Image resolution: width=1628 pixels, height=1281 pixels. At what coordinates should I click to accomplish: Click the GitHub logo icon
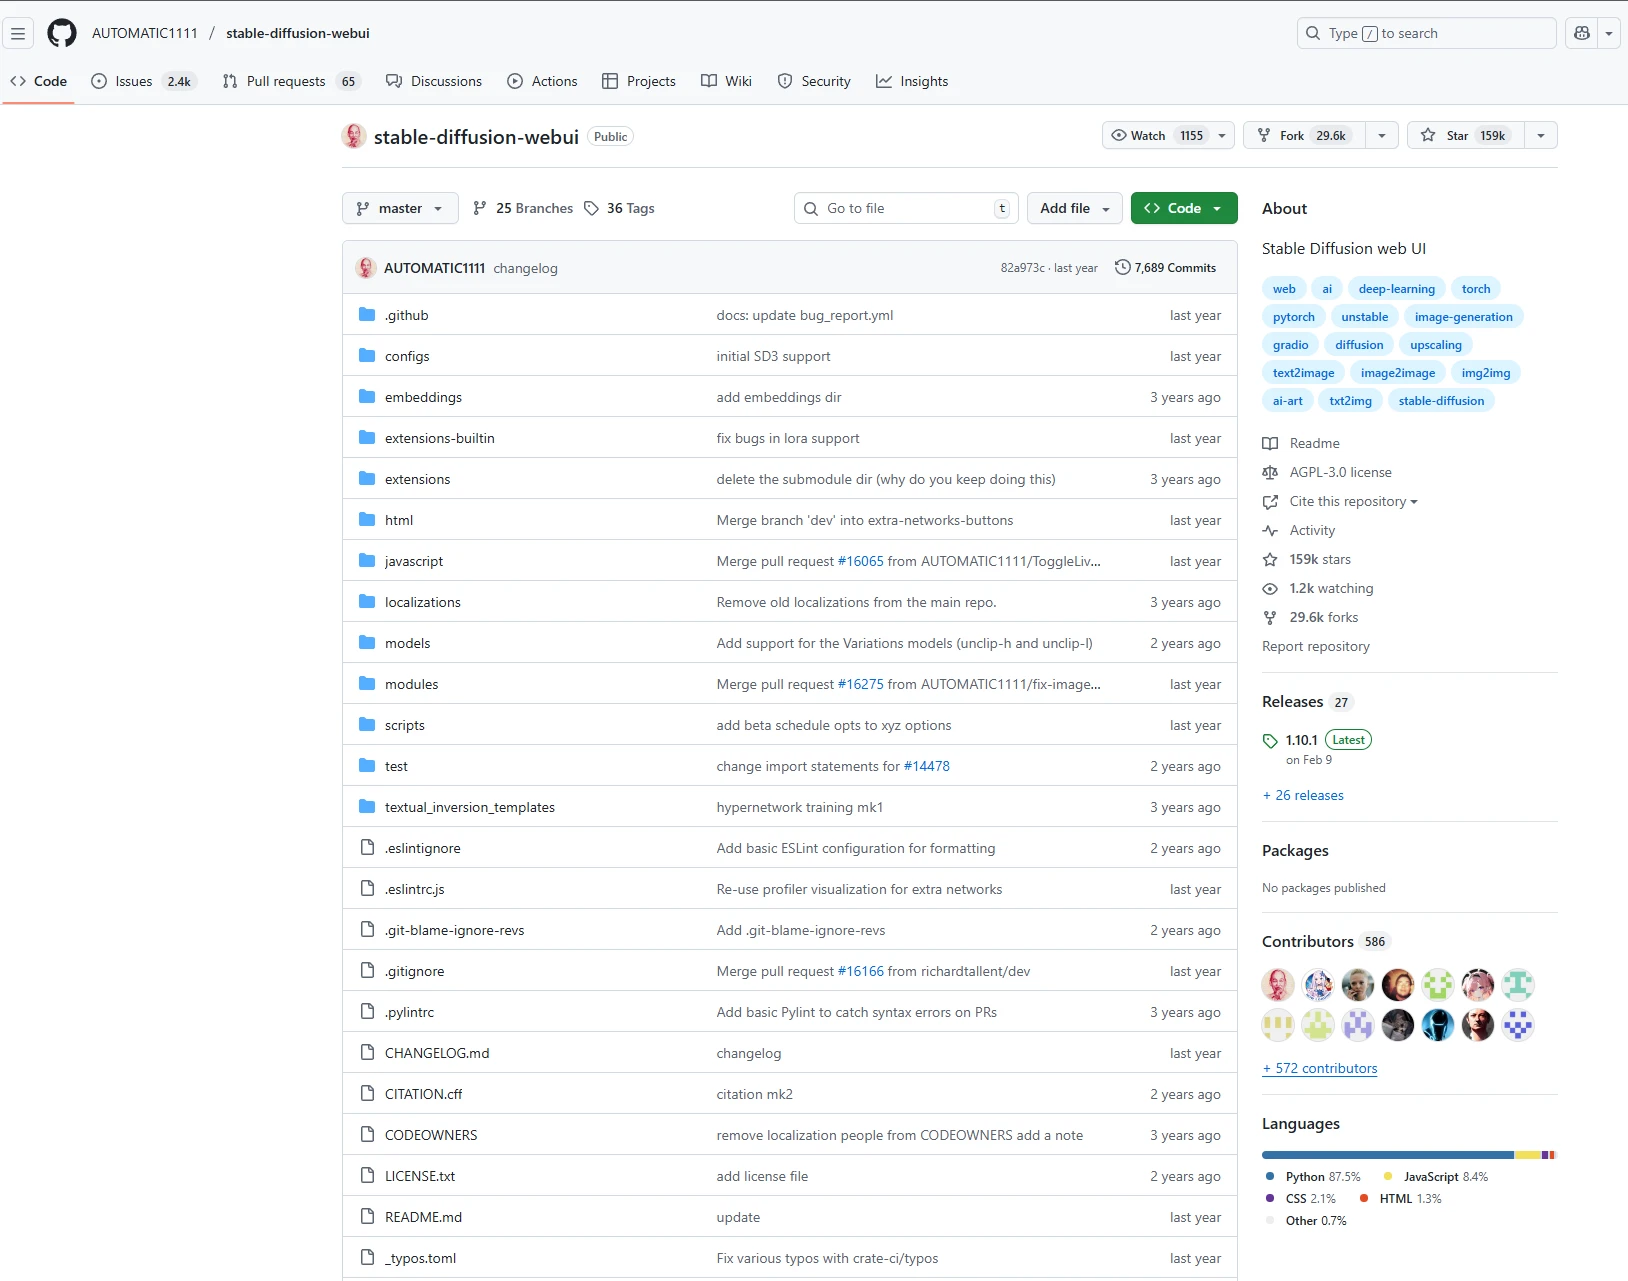click(62, 33)
